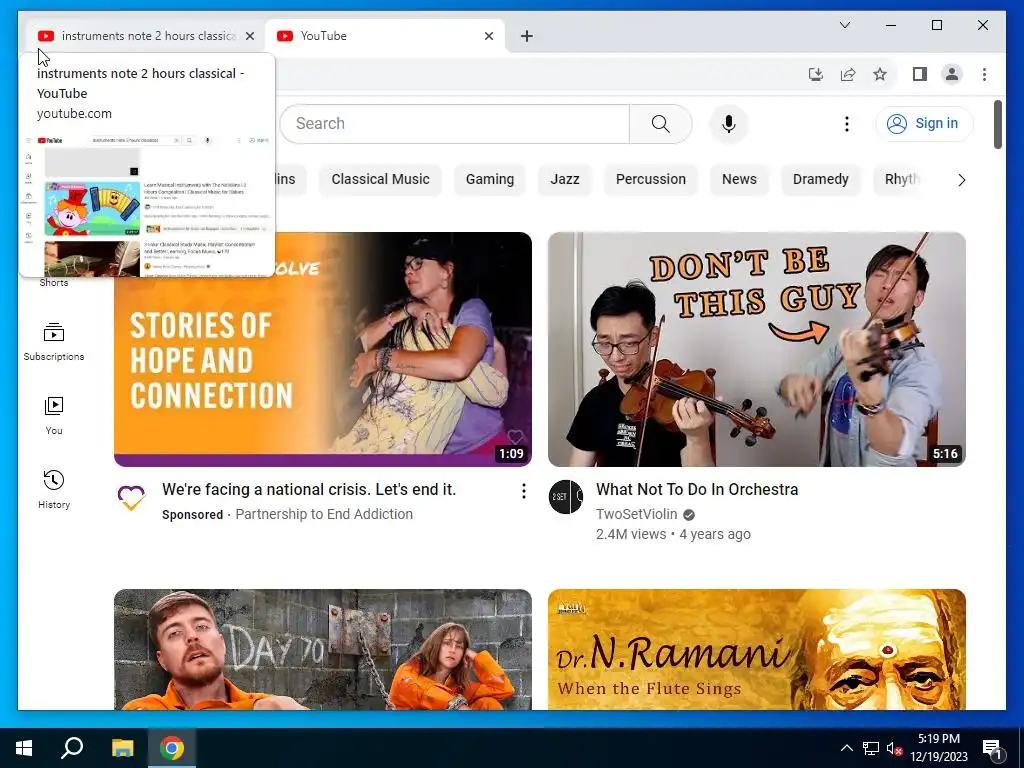Filter by News chip
1024x768 pixels.
click(x=739, y=180)
